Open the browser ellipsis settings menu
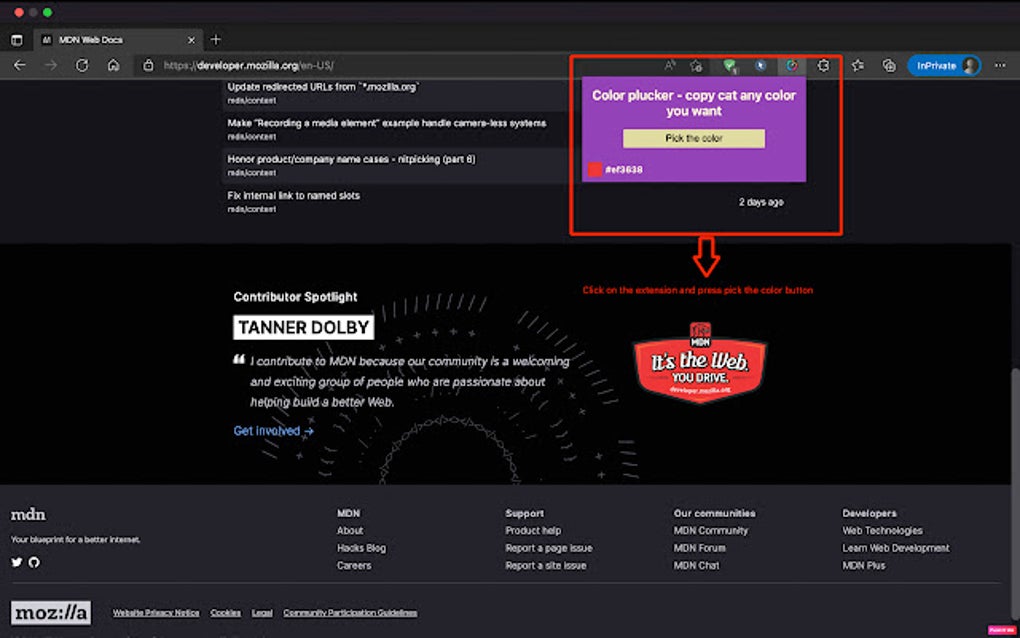This screenshot has height=638, width=1020. click(x=999, y=64)
